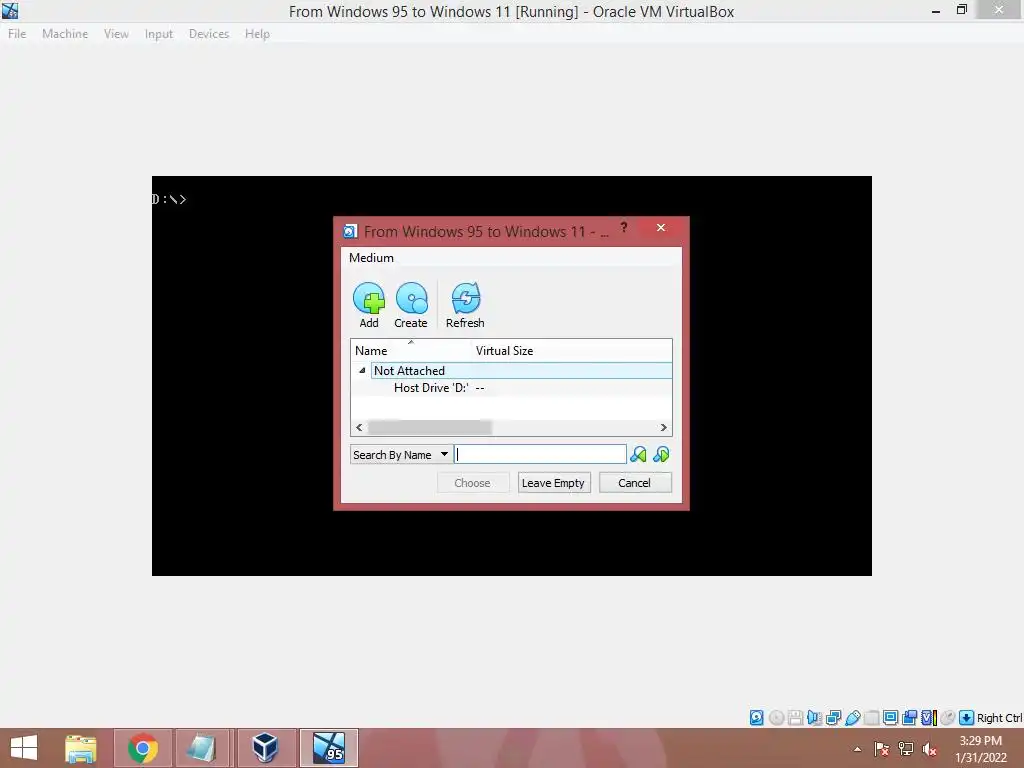Click the optical disk status bar icon
Image resolution: width=1024 pixels, height=768 pixels.
point(776,718)
